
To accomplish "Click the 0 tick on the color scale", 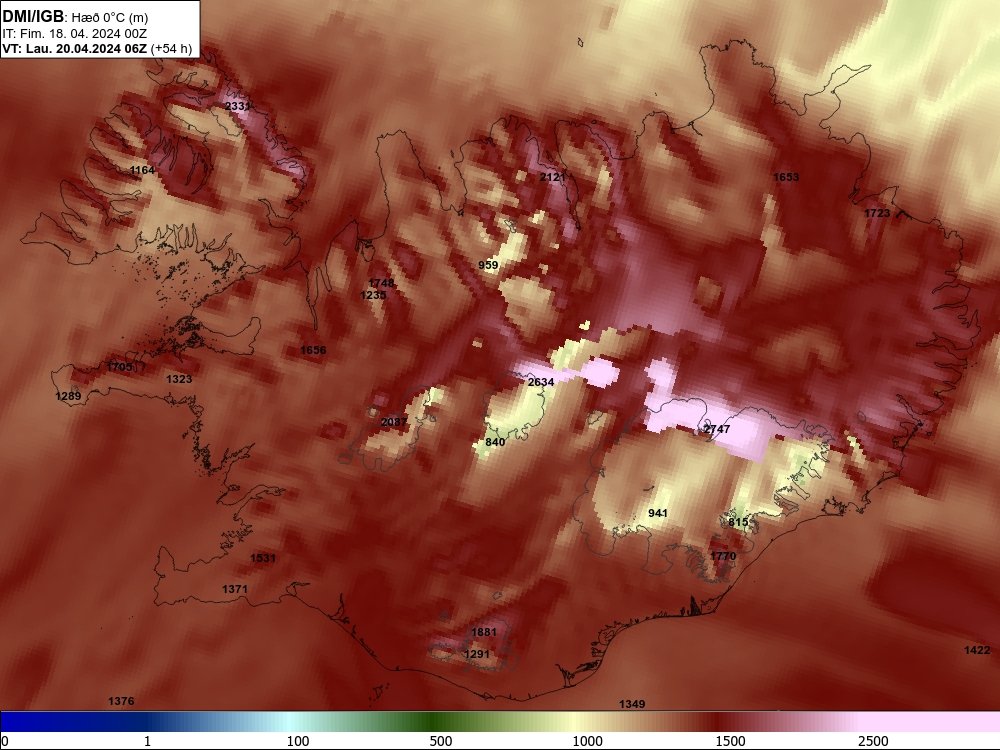I will [x=5, y=741].
